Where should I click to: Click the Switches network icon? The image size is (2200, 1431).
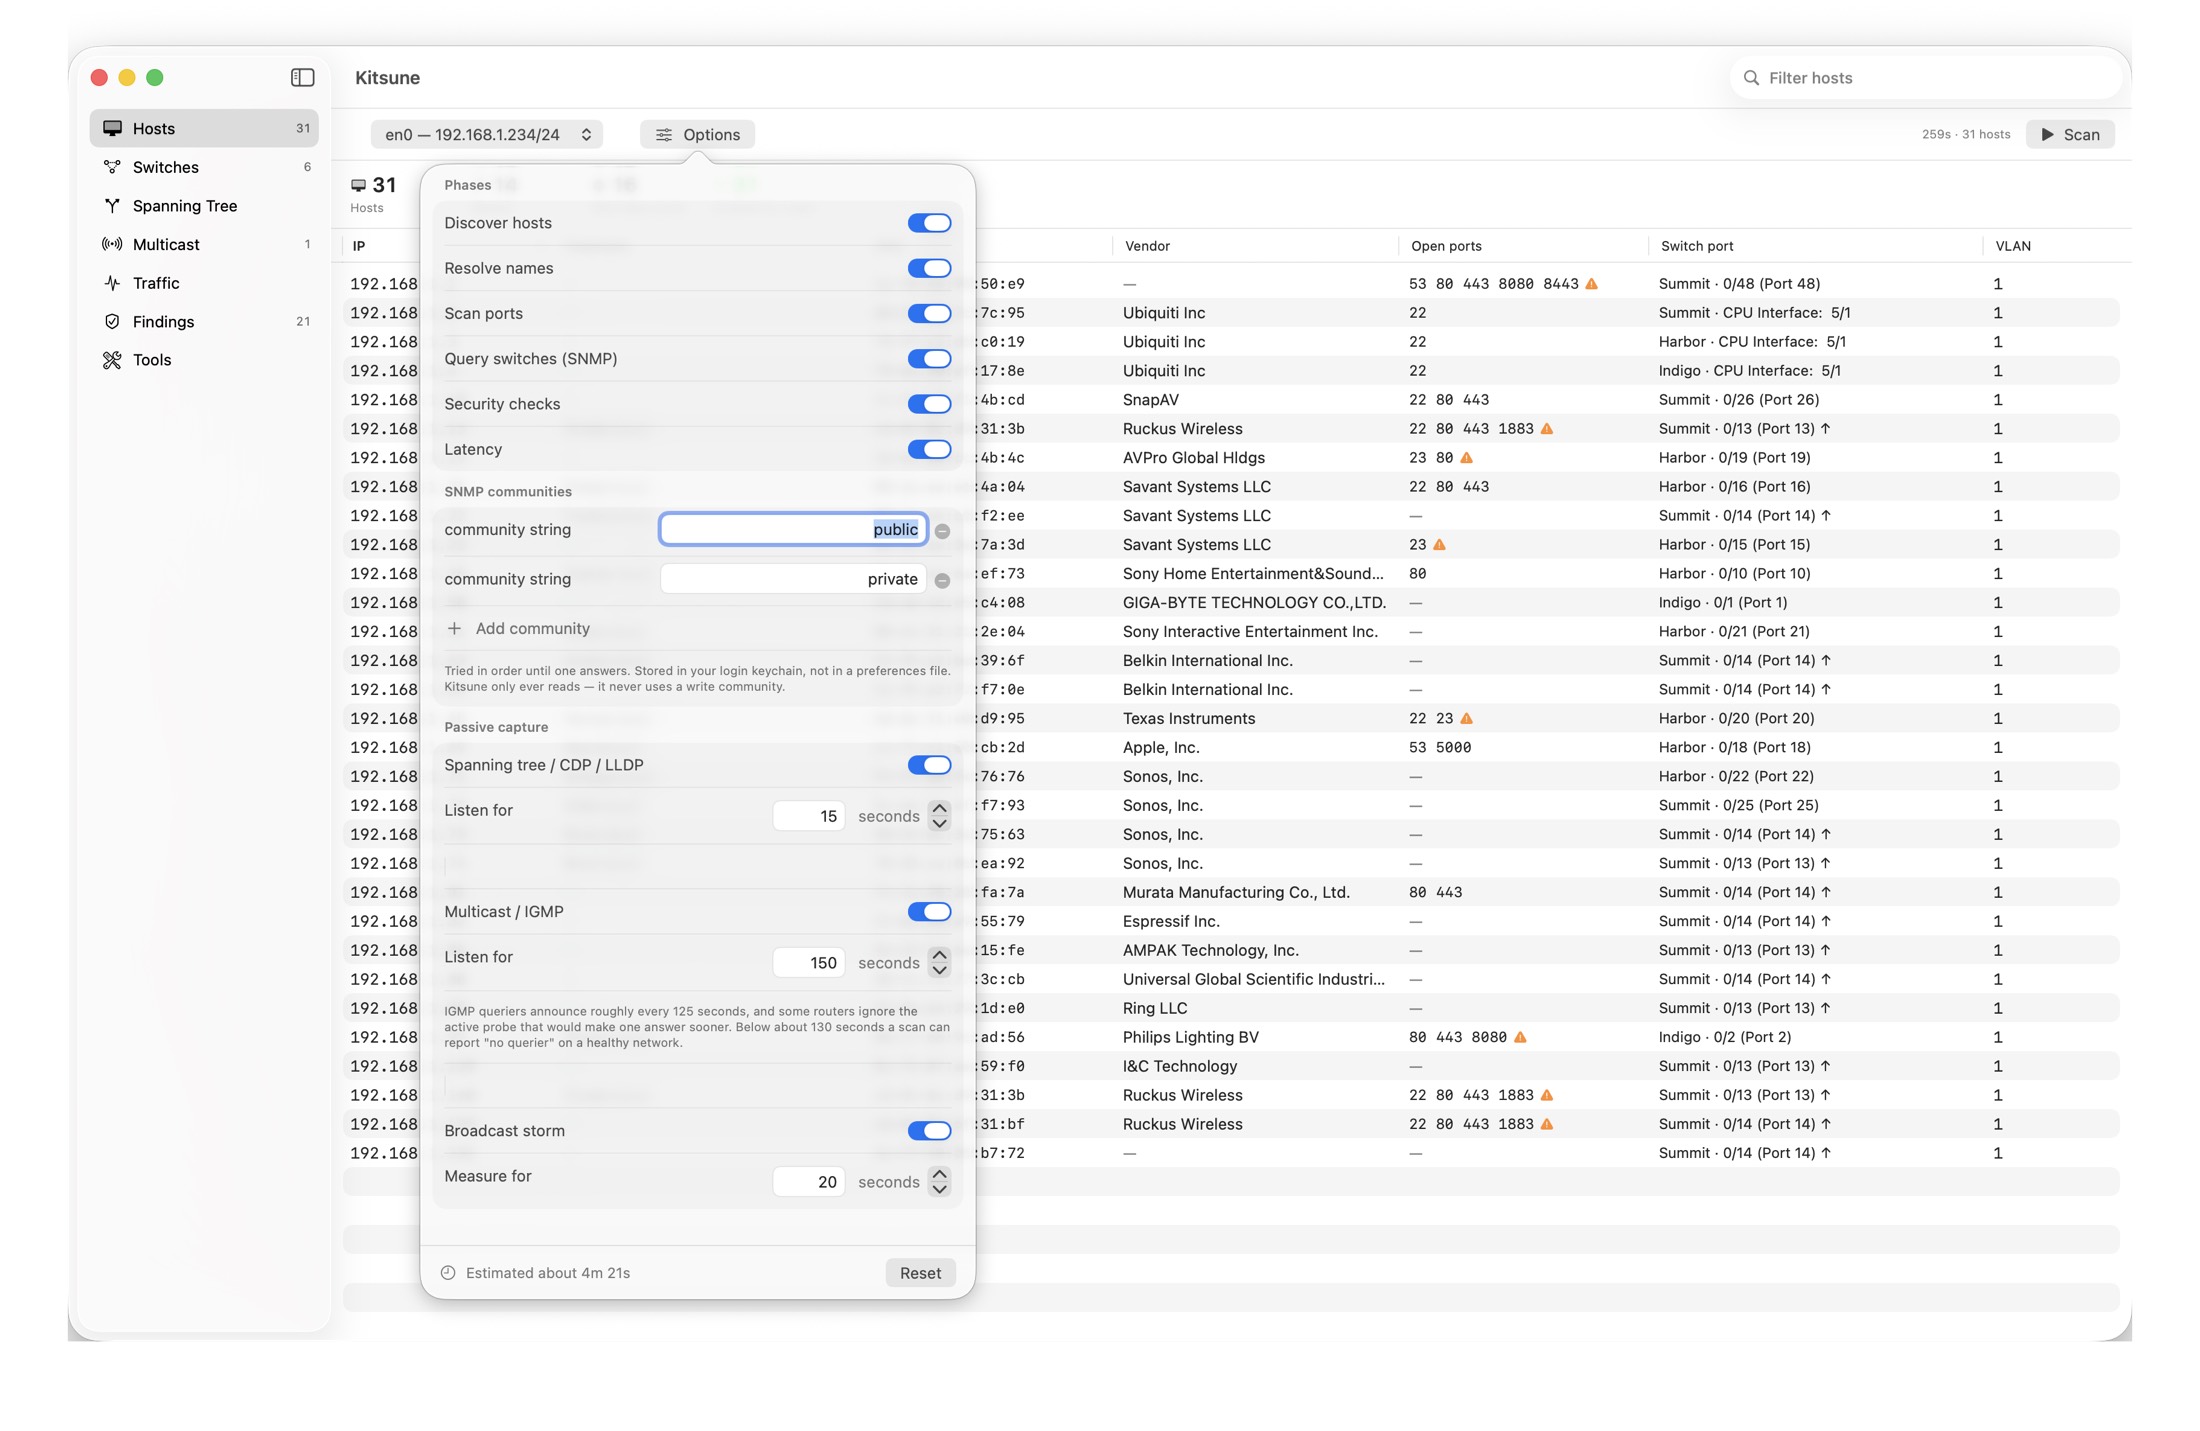[x=112, y=167]
